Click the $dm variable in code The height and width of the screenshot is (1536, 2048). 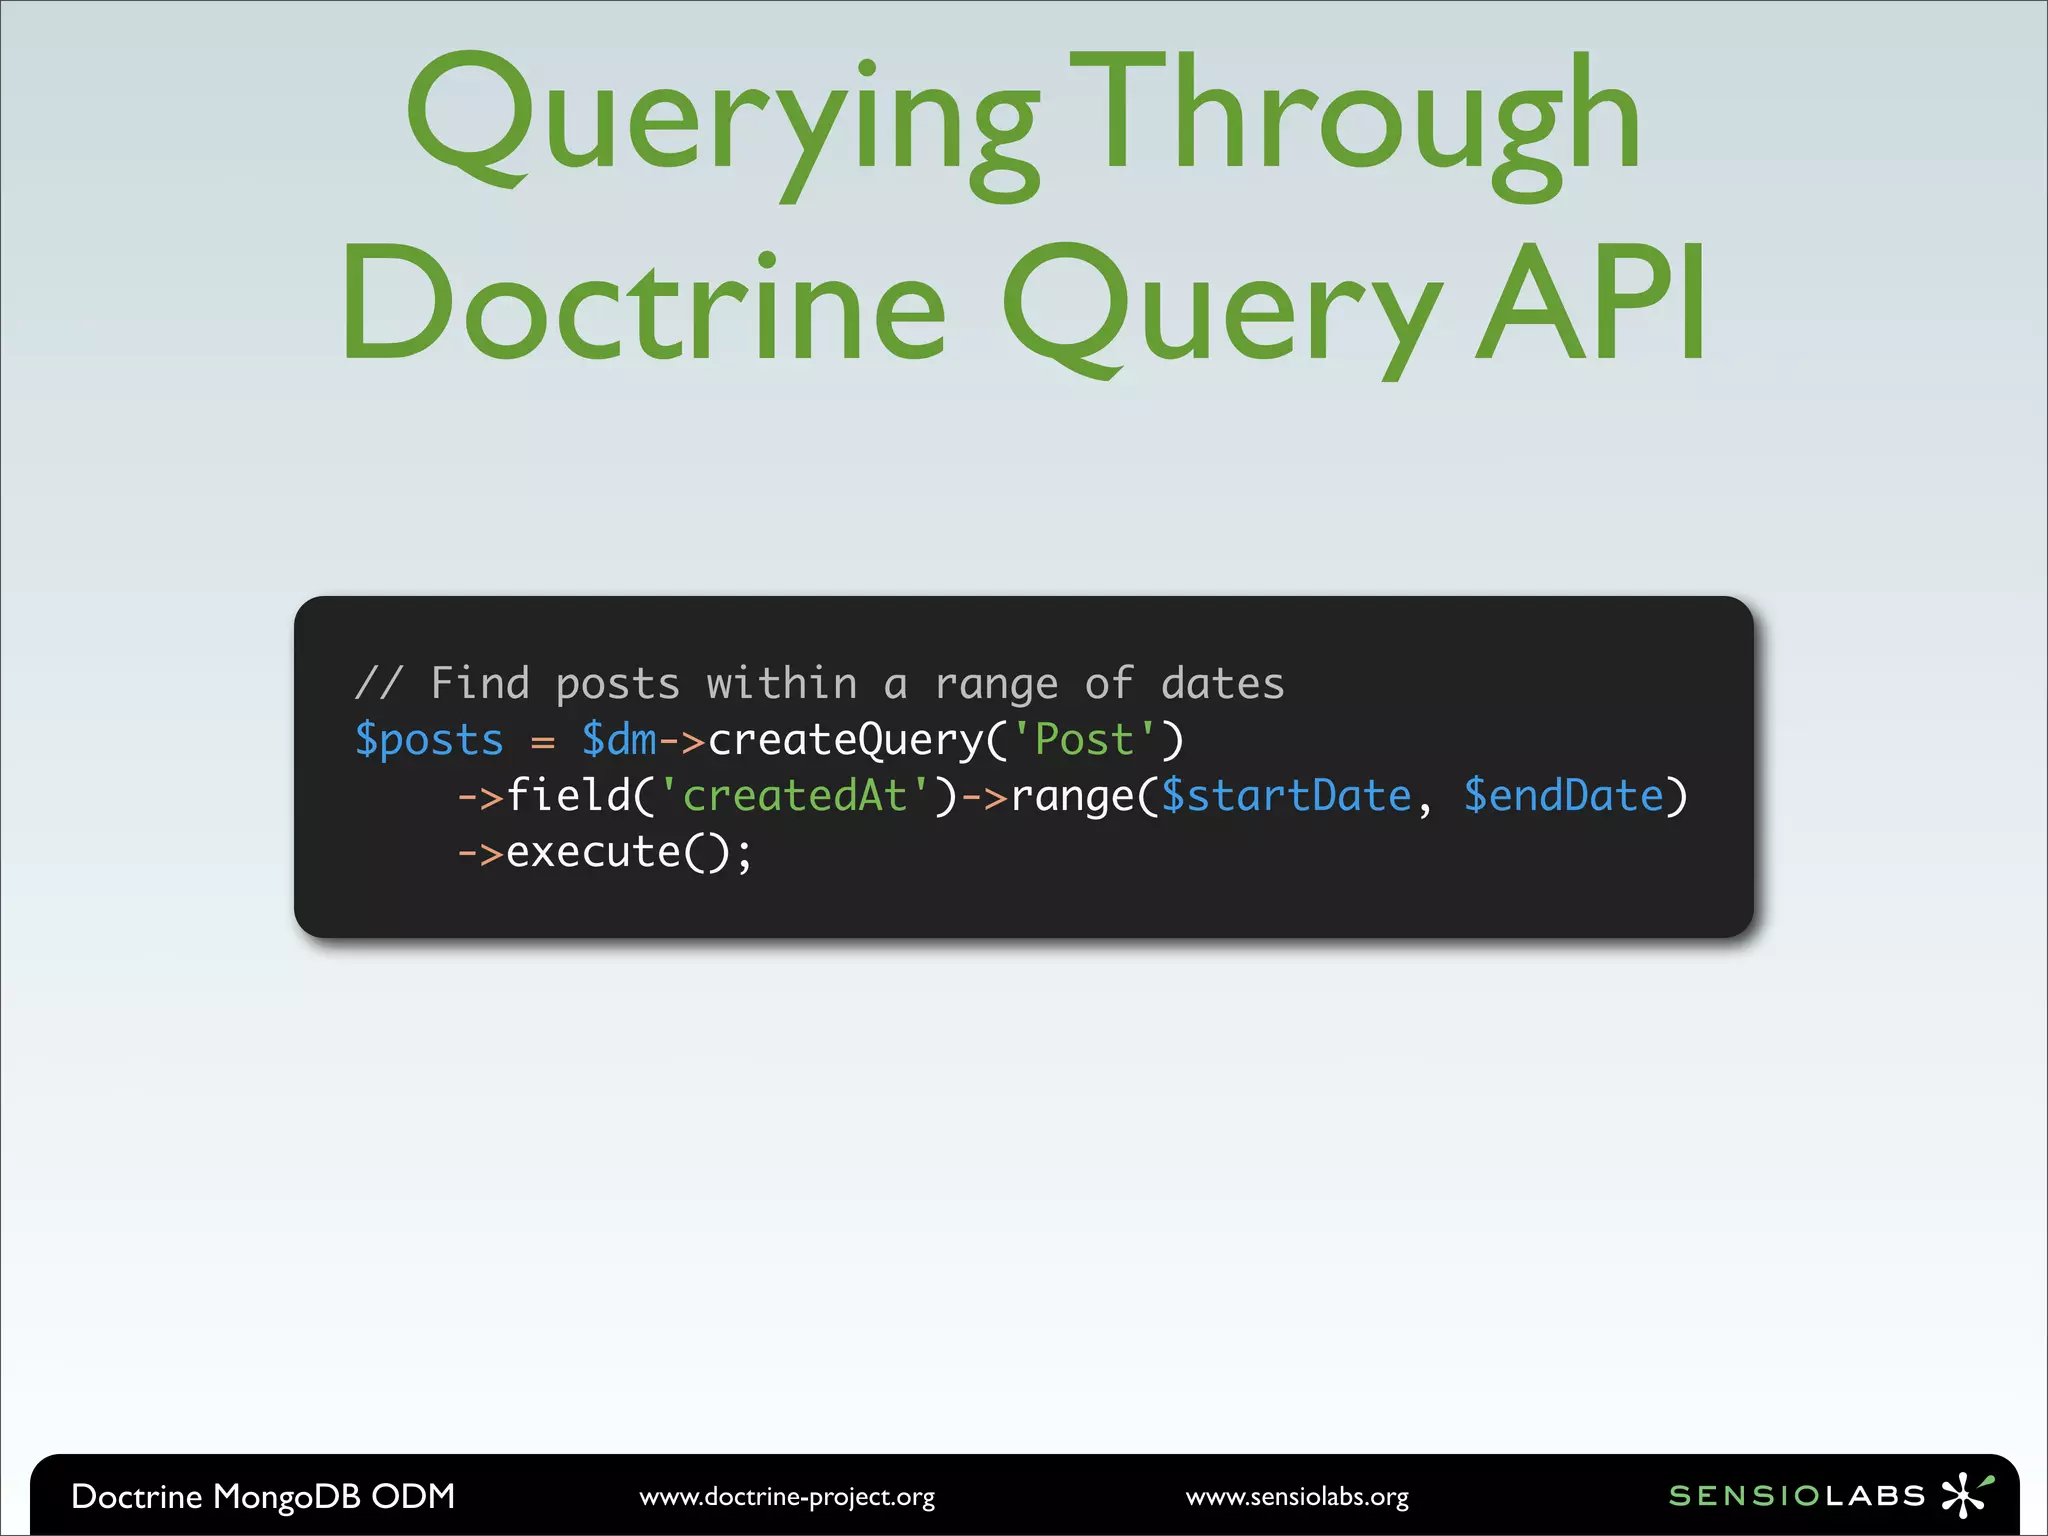(x=619, y=740)
